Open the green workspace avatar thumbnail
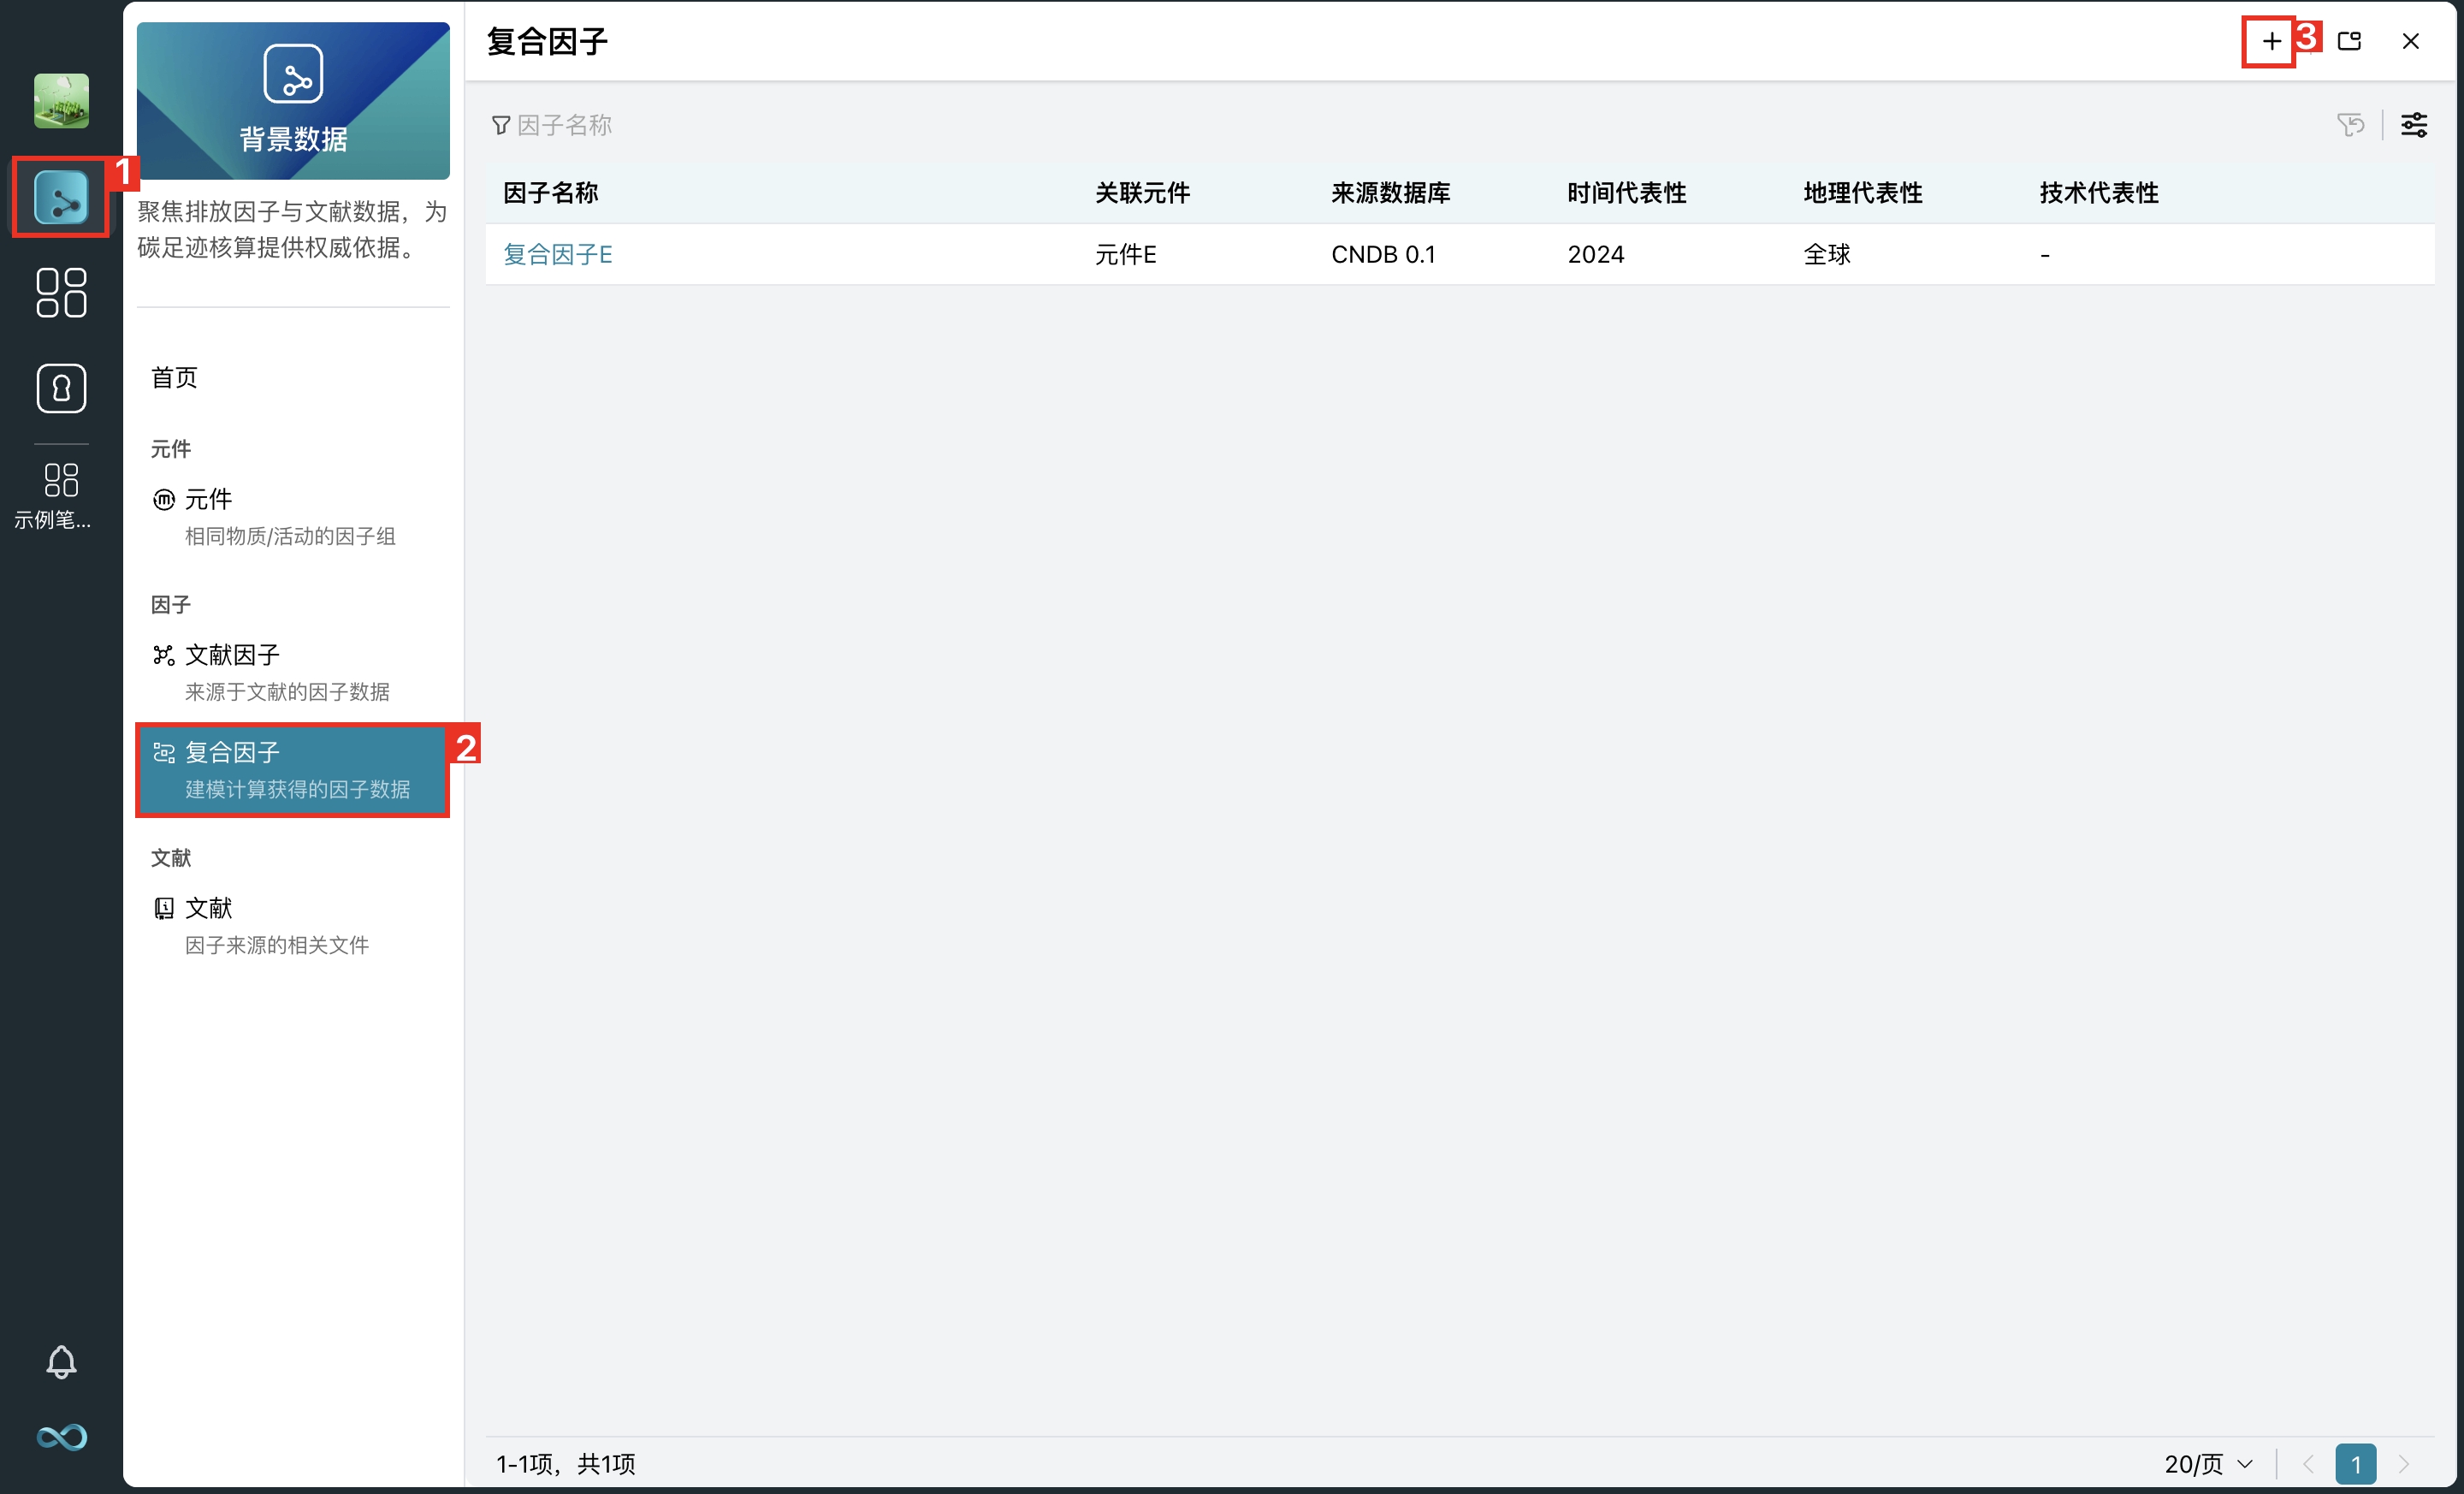 pos(61,101)
